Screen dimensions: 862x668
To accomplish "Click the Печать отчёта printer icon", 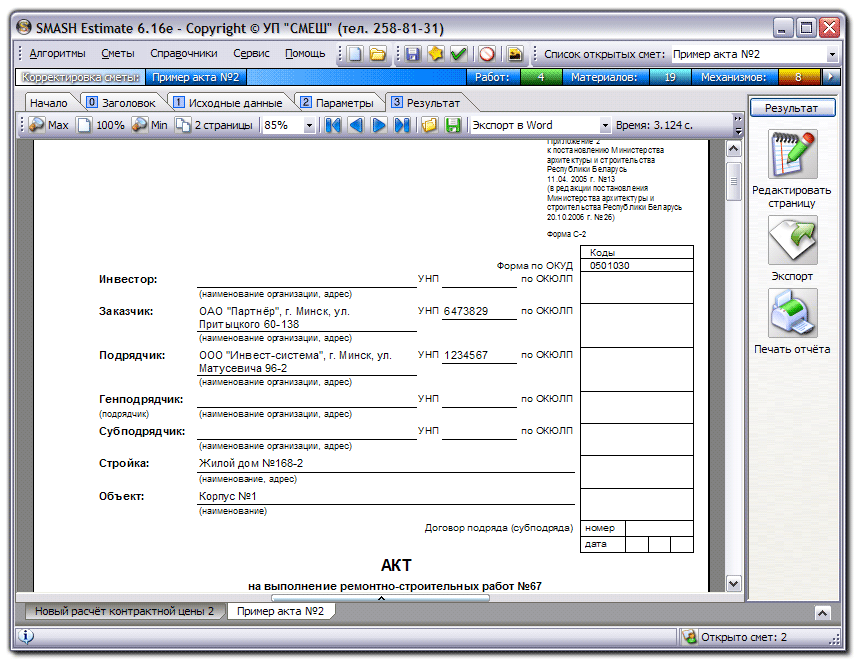I will 792,313.
